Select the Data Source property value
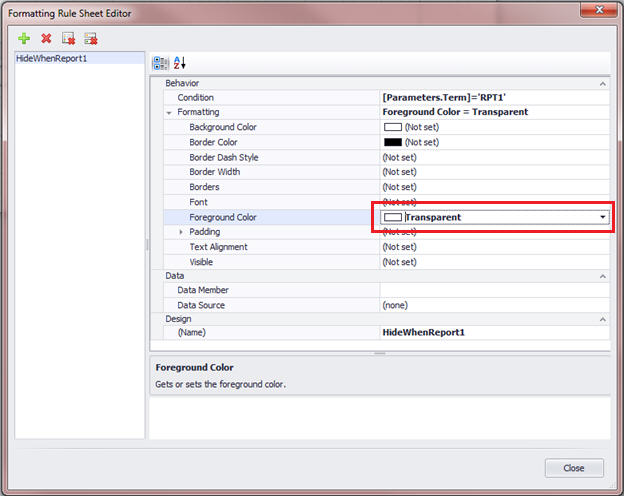Screen dimensions: 624x496 point(490,305)
